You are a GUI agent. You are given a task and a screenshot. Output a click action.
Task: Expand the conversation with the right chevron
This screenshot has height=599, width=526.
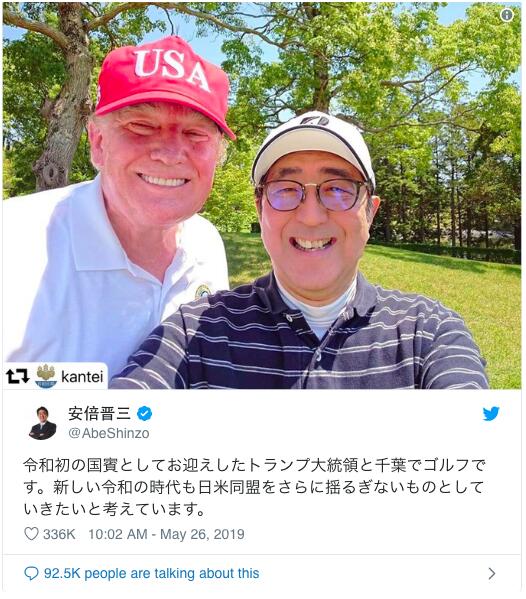[492, 573]
